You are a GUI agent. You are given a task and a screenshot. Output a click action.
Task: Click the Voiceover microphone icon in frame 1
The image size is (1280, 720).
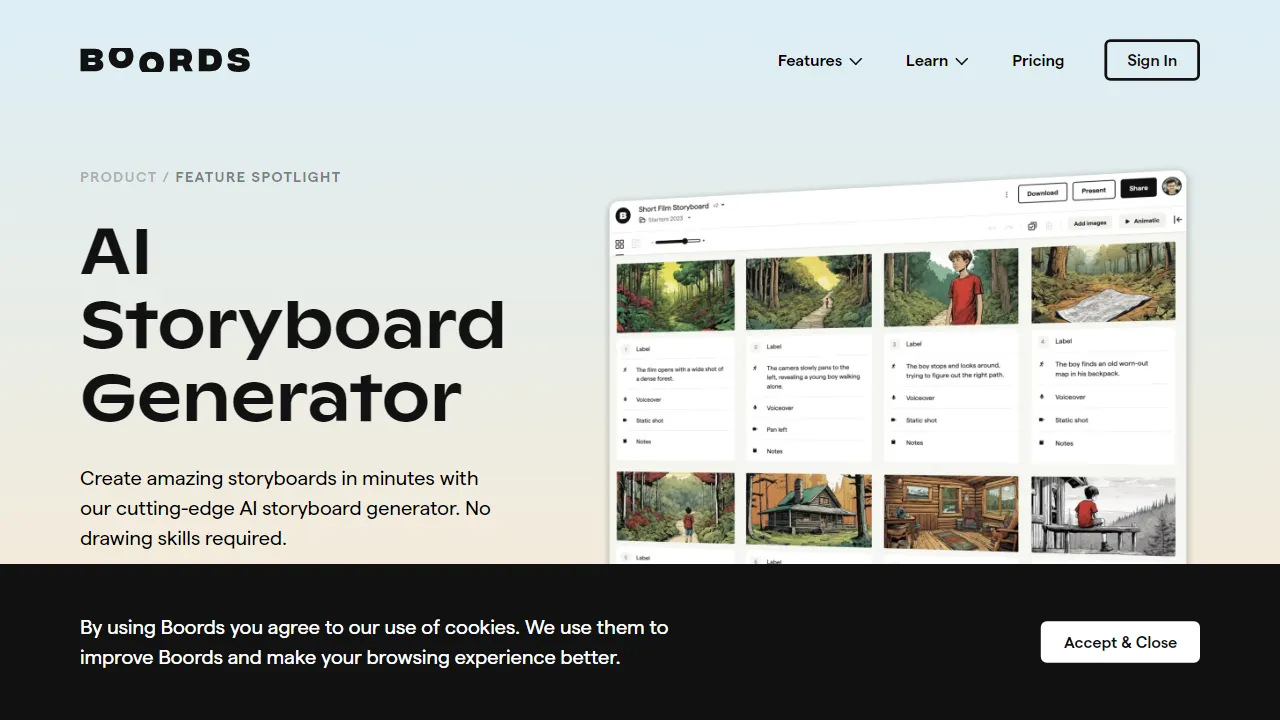point(625,399)
